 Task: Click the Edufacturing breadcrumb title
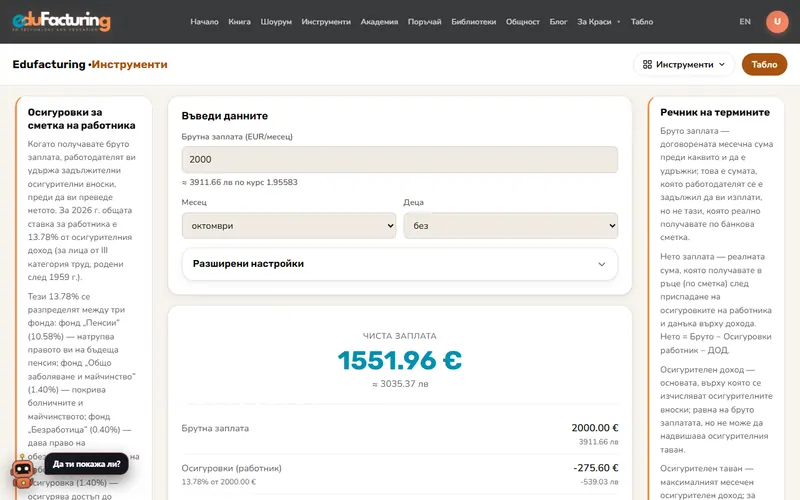click(49, 64)
